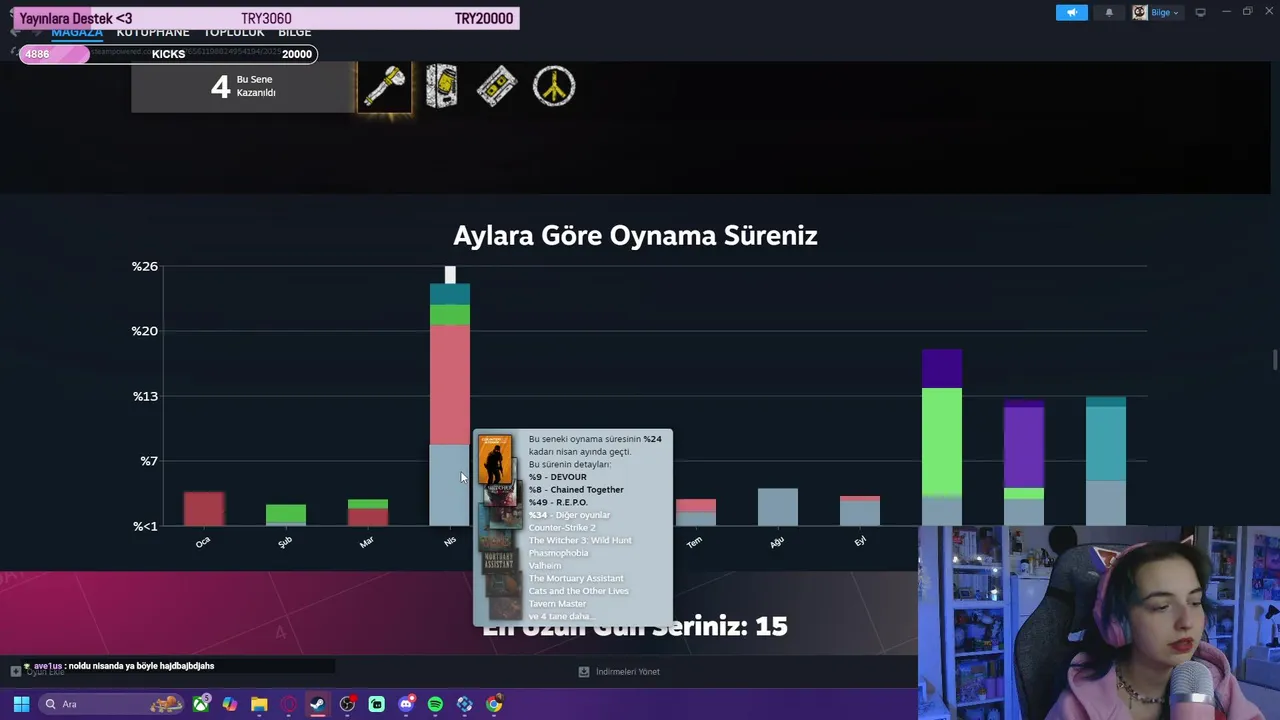Select the peace sign badge
Screen dimensions: 1280x720
point(554,87)
